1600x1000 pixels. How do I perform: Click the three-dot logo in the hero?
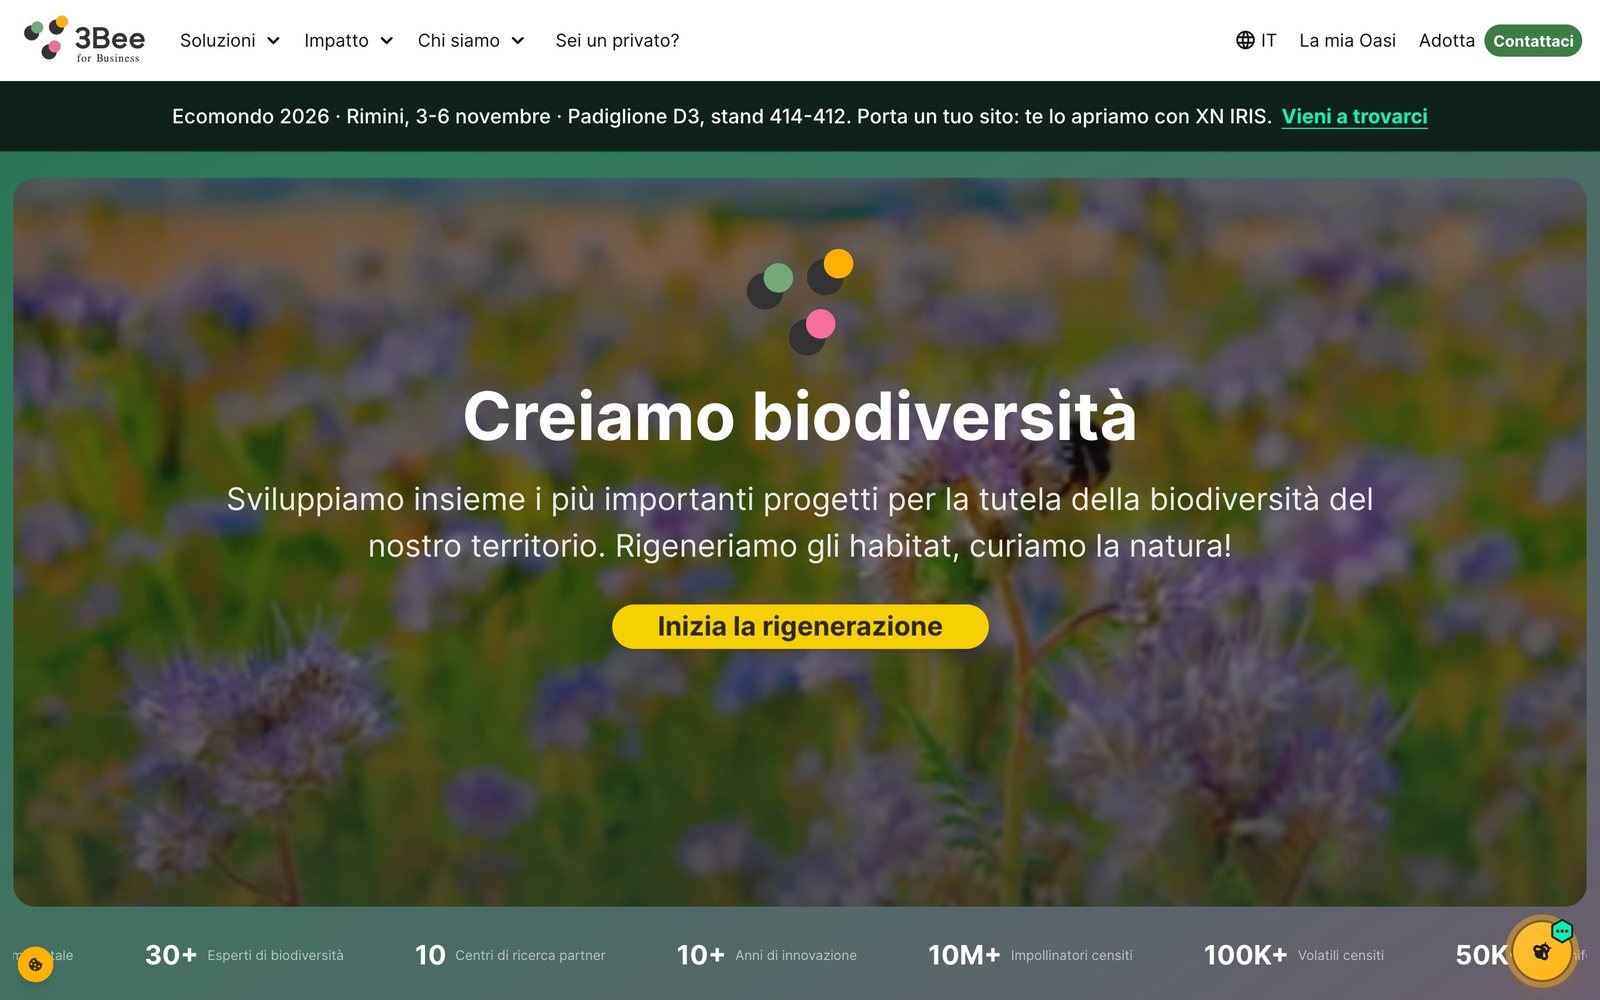point(800,302)
